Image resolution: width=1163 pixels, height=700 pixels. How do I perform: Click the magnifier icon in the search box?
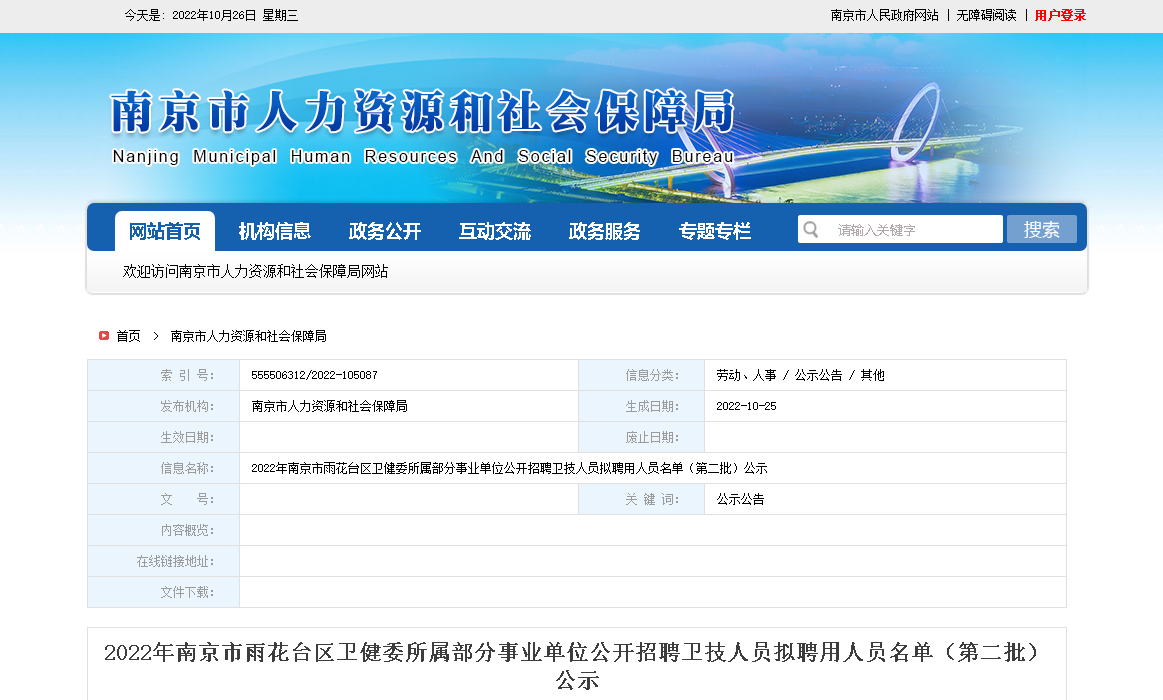point(811,229)
